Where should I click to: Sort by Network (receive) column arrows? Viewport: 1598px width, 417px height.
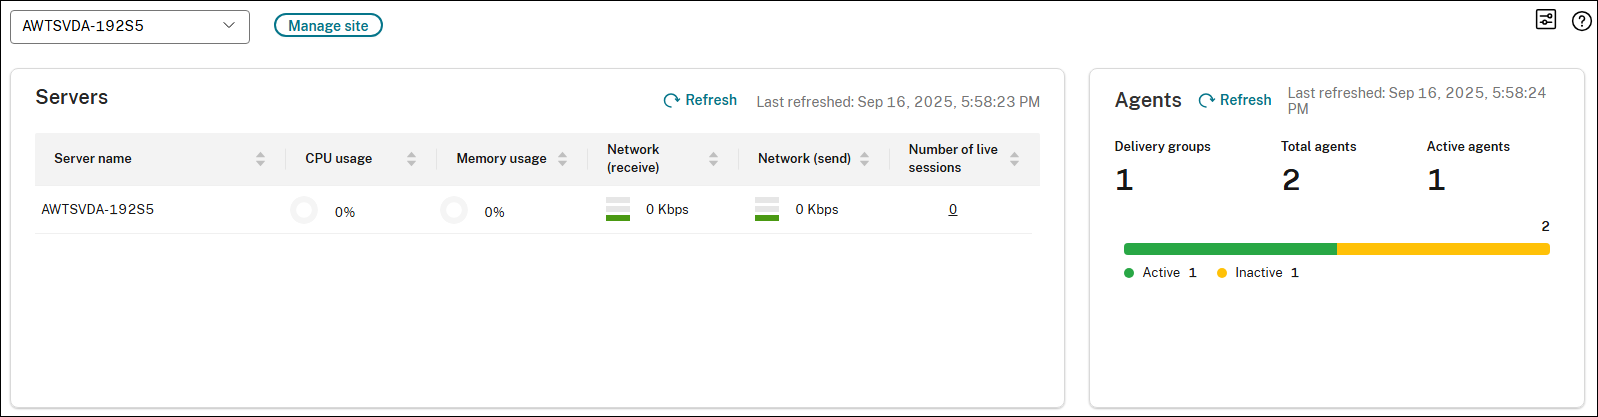coord(713,159)
